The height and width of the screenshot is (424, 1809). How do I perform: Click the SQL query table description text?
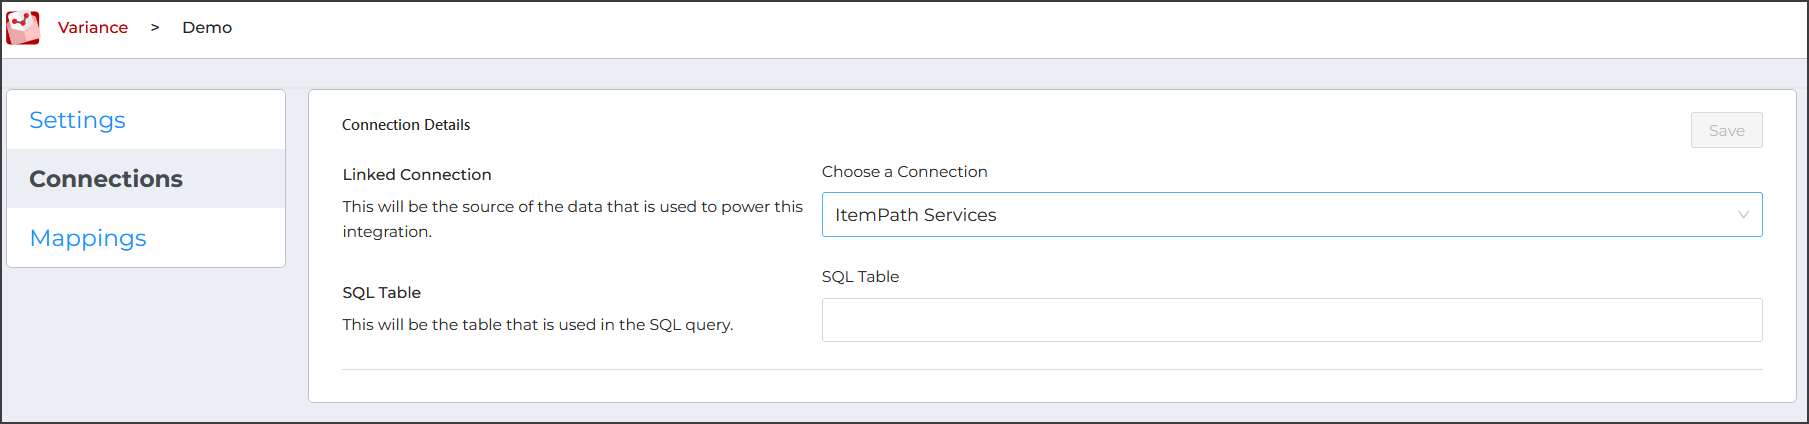[x=538, y=325]
